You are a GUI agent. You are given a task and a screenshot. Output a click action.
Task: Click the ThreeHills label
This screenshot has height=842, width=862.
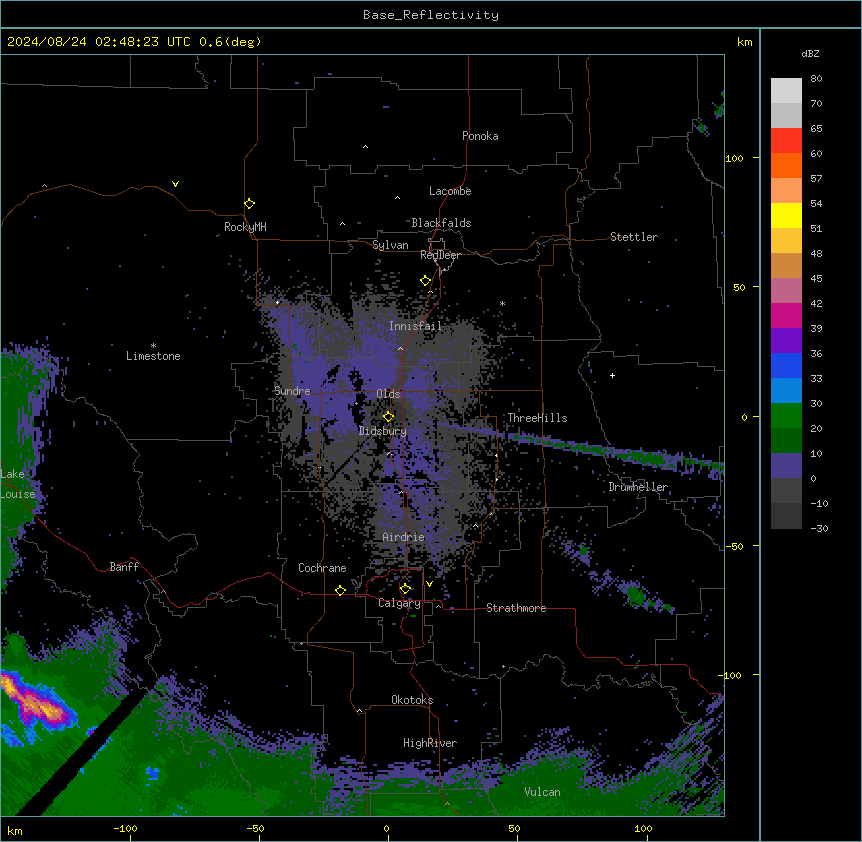click(x=537, y=418)
